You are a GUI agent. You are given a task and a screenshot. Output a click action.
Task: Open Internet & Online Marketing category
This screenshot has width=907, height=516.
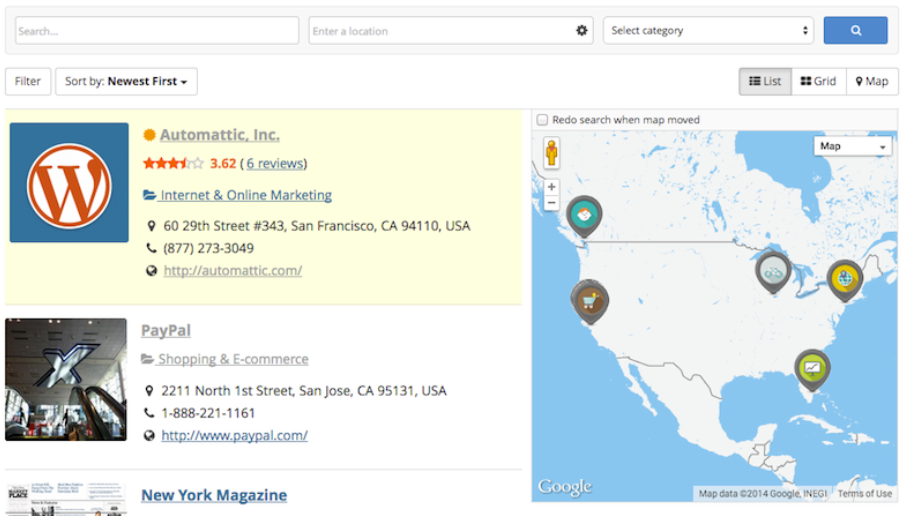pos(246,196)
